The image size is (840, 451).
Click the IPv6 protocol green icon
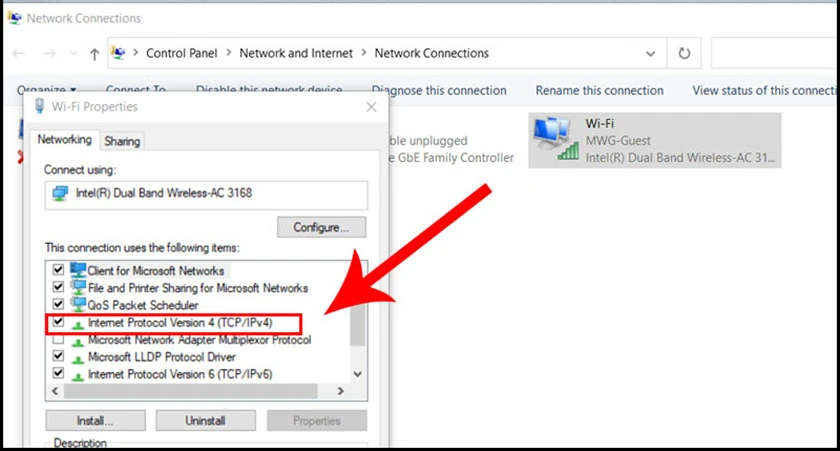coord(78,375)
